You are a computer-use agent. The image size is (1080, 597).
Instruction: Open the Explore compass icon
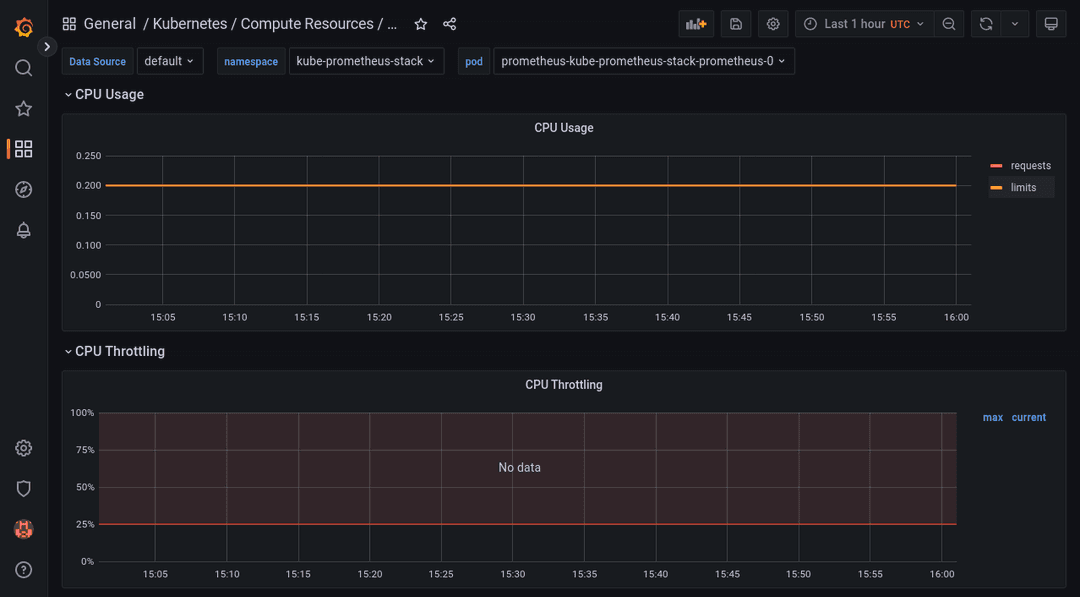coord(23,189)
